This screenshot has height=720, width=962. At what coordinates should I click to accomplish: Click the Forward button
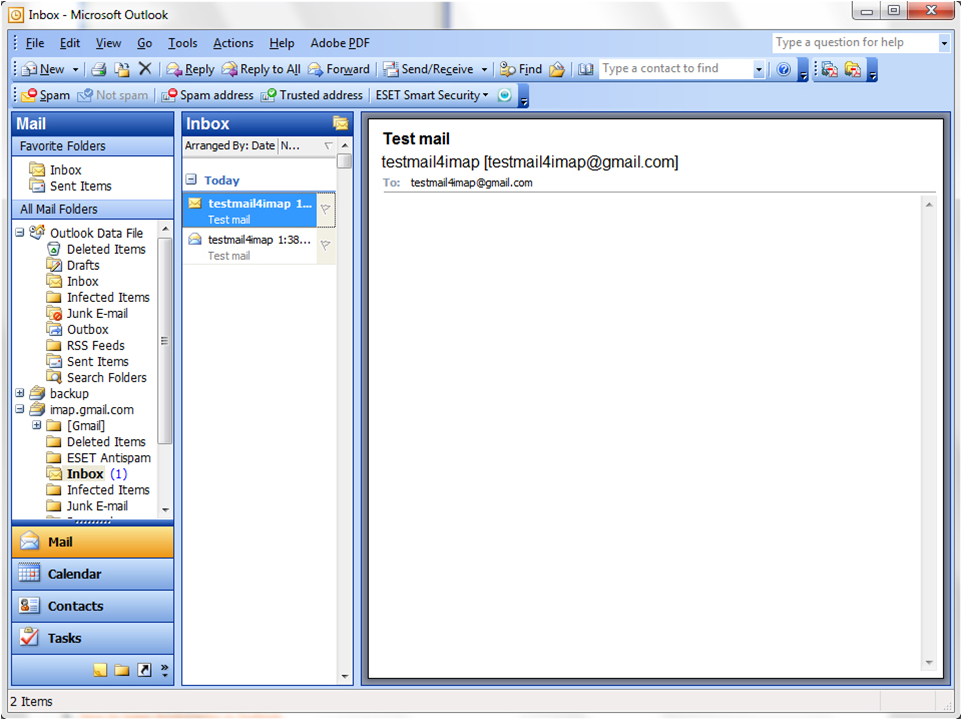pos(339,69)
